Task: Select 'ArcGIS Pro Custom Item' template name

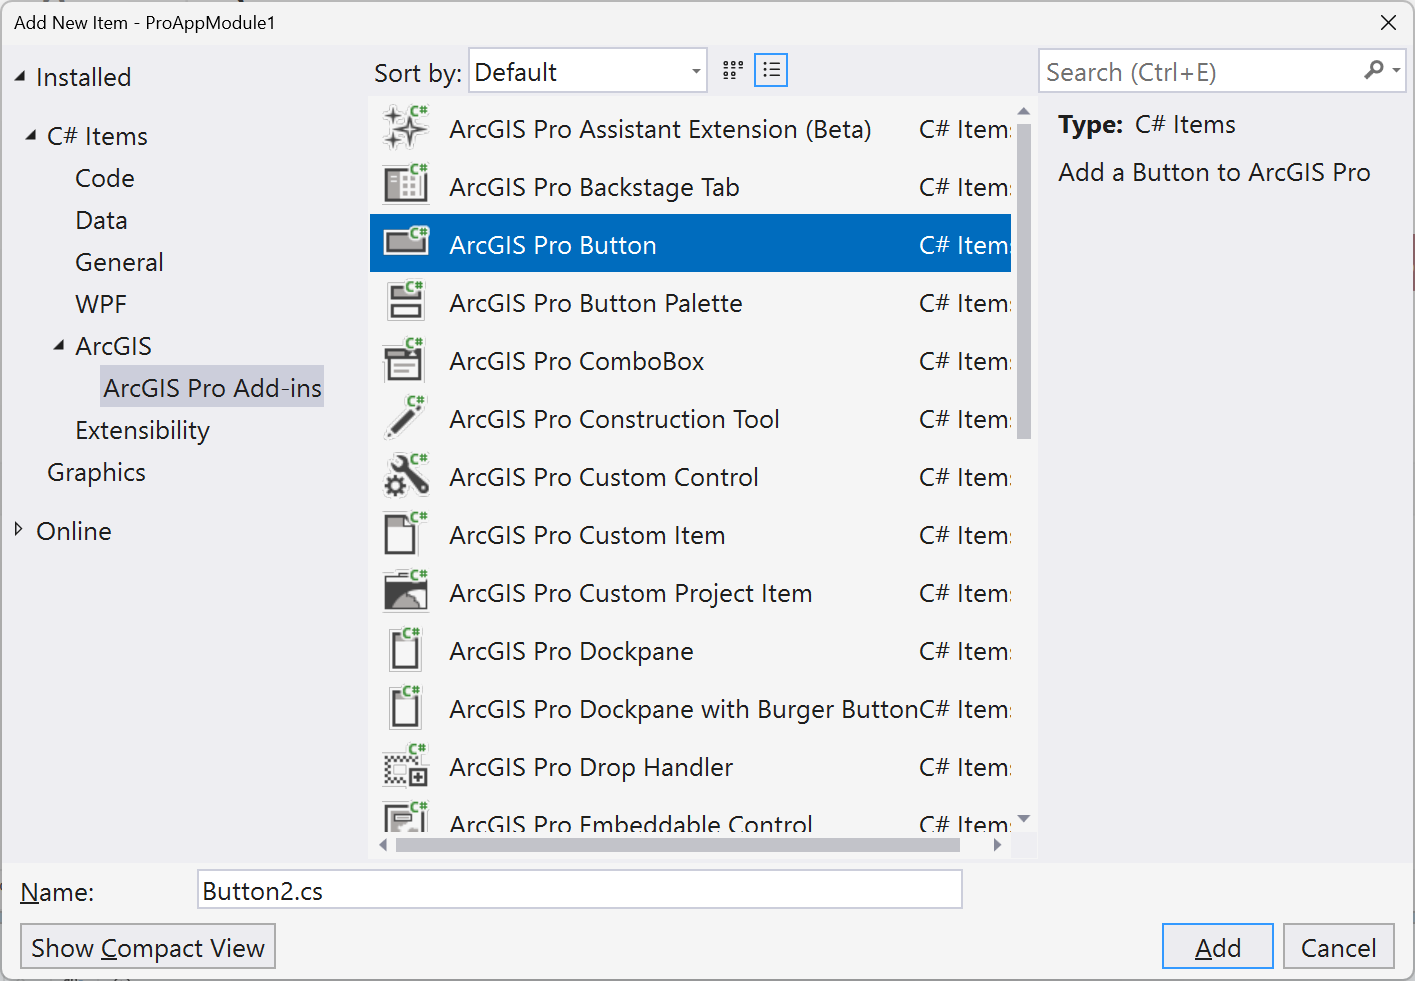Action: click(x=587, y=535)
